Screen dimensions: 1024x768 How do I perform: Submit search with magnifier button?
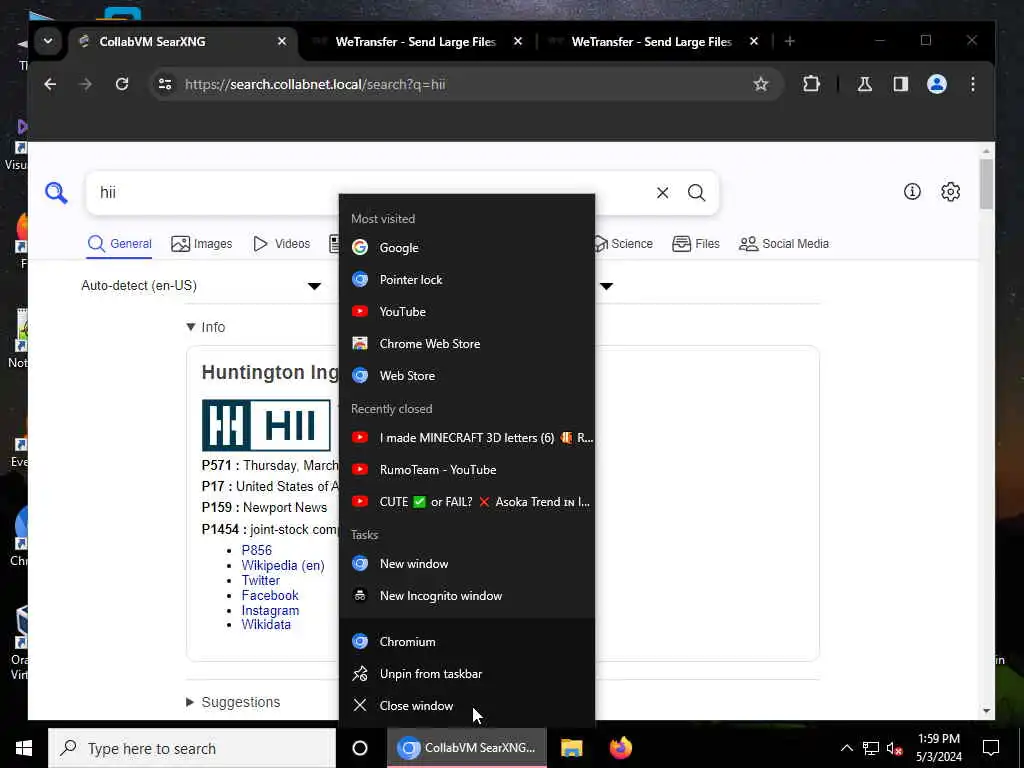(x=696, y=193)
